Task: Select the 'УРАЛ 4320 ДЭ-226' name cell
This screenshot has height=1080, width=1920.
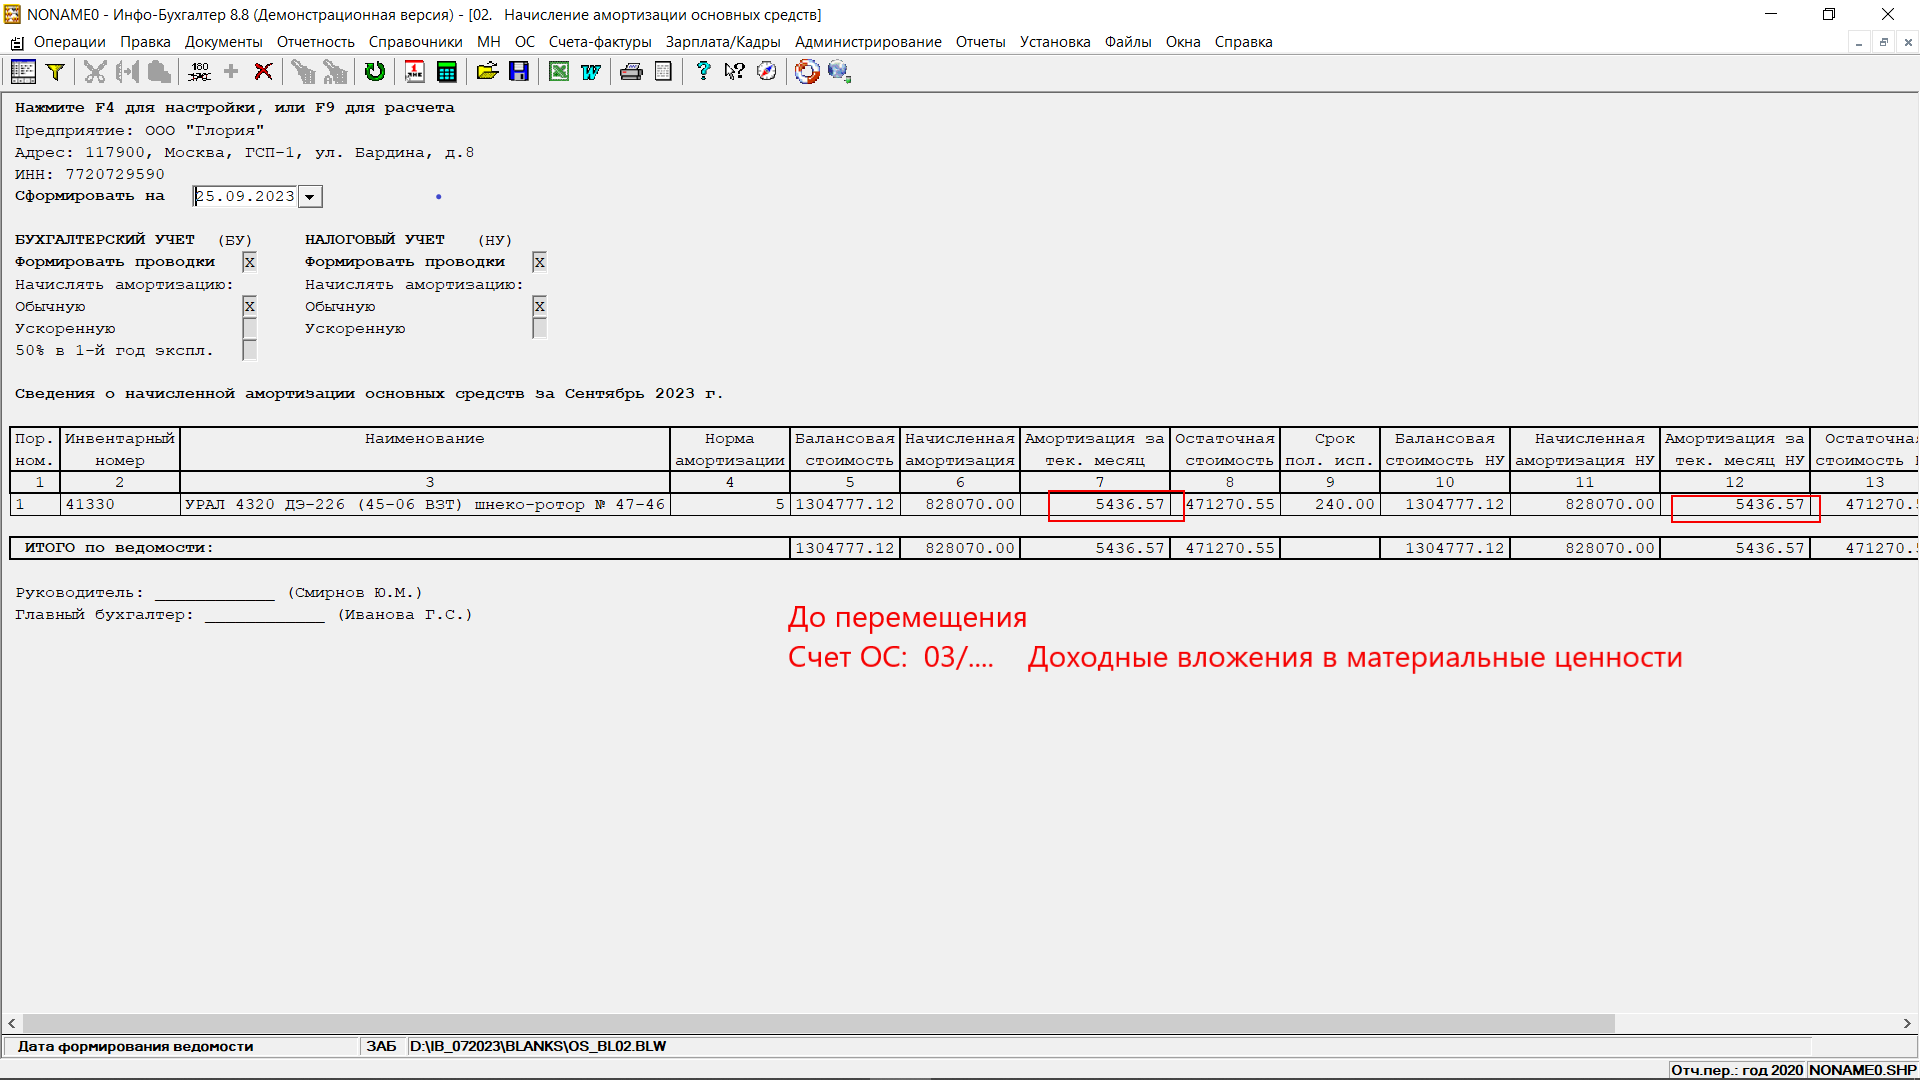Action: pyautogui.click(x=425, y=504)
